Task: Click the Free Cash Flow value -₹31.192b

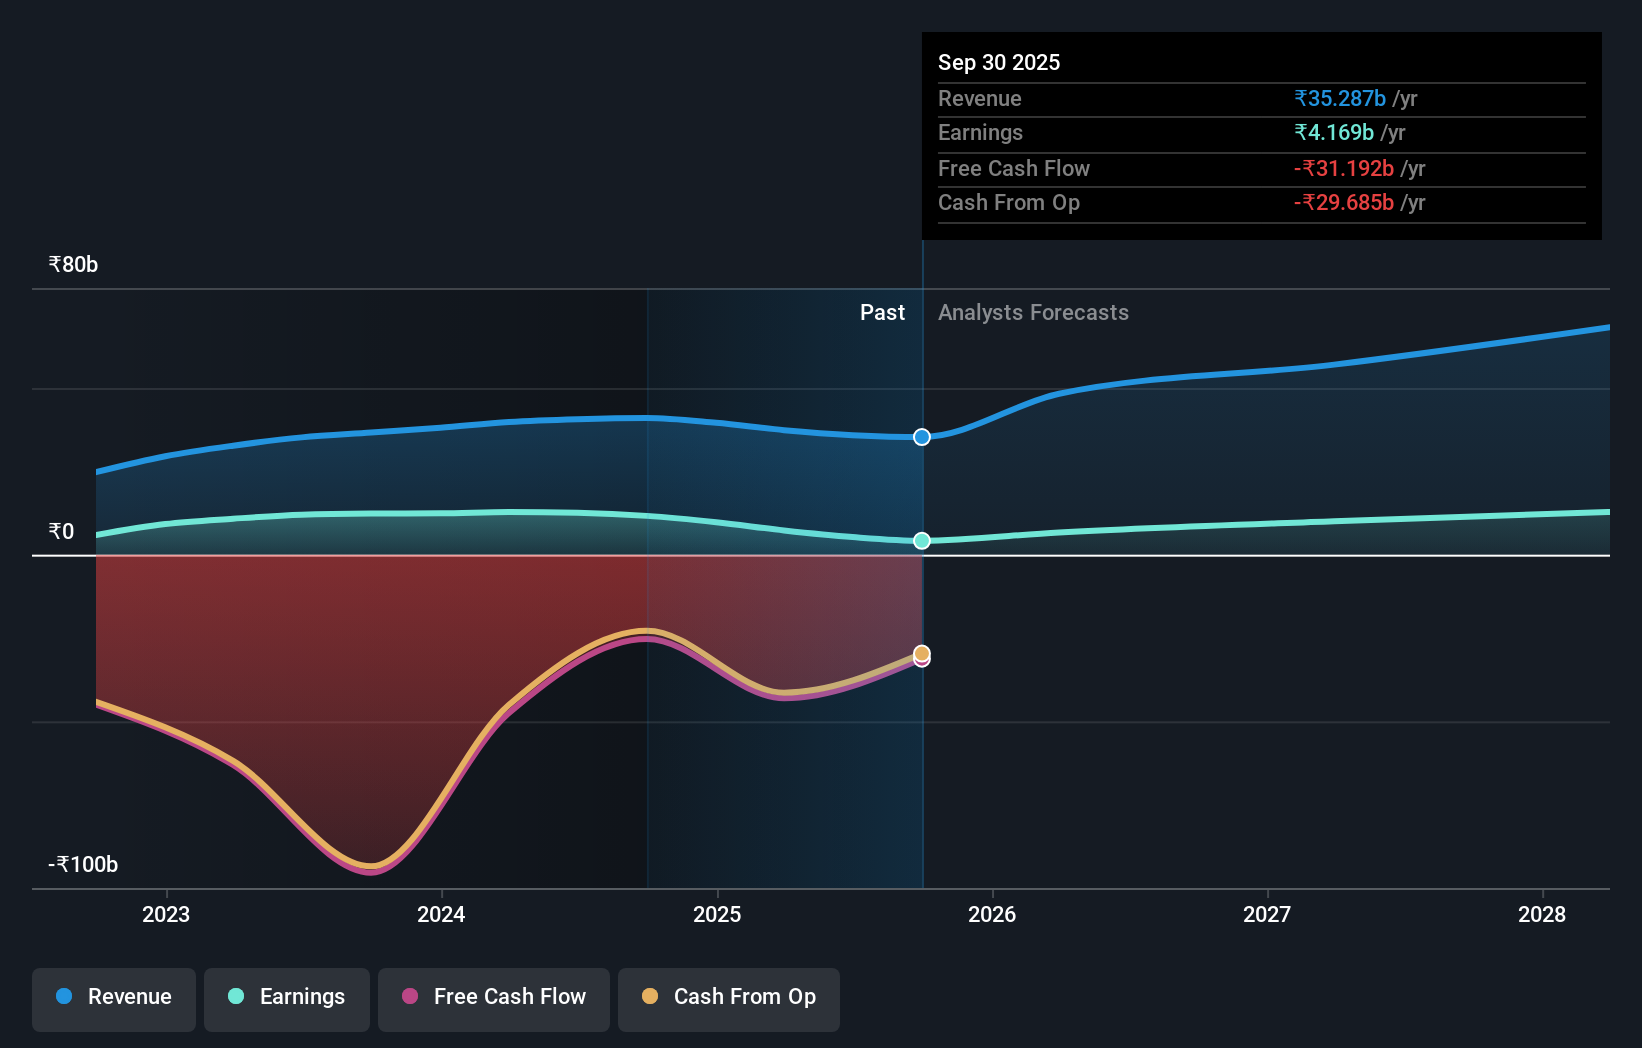Action: pos(1344,168)
